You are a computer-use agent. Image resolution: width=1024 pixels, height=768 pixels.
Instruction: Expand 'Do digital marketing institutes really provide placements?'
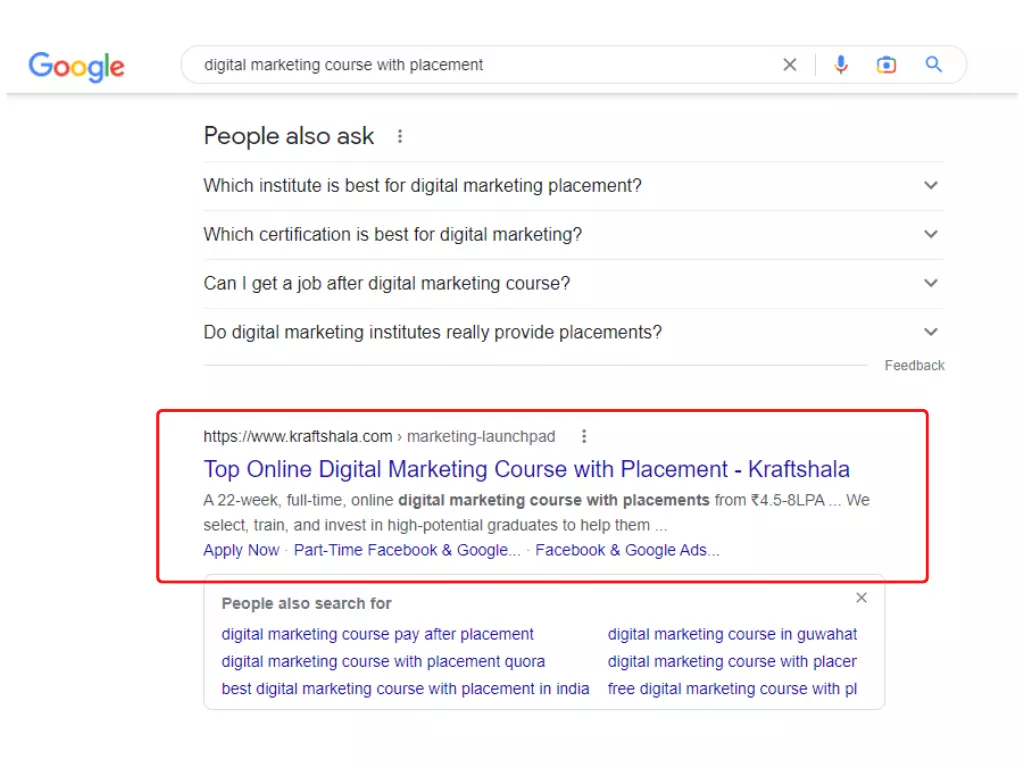coord(573,332)
